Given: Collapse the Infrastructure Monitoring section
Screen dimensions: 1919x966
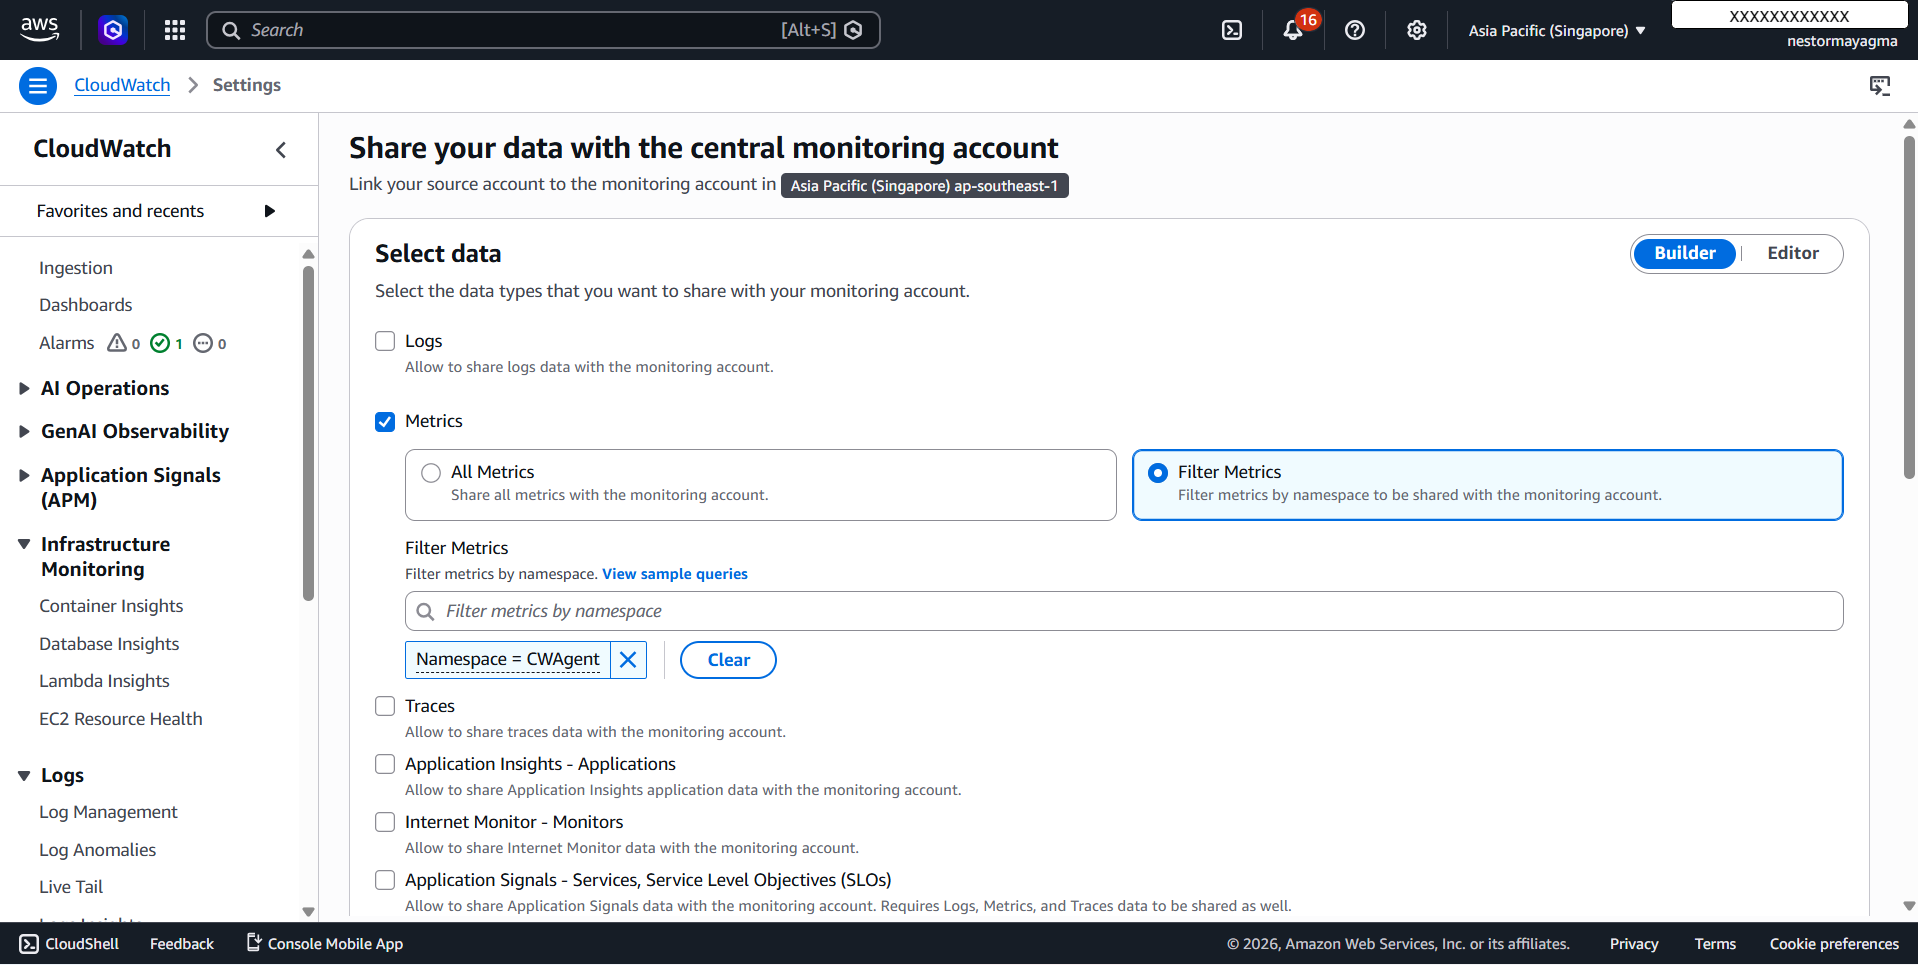Looking at the screenshot, I should [x=24, y=544].
